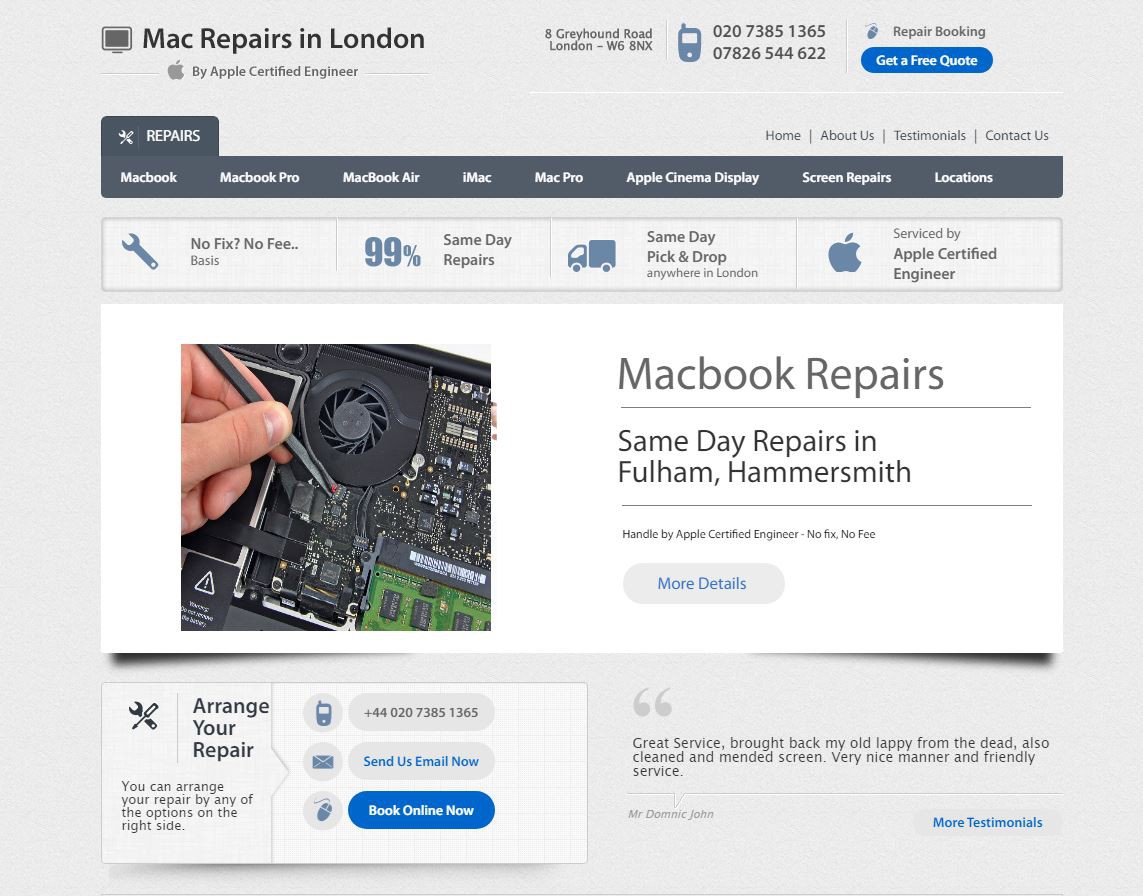Click the Repair Booking label
The height and width of the screenshot is (896, 1143).
coord(939,31)
